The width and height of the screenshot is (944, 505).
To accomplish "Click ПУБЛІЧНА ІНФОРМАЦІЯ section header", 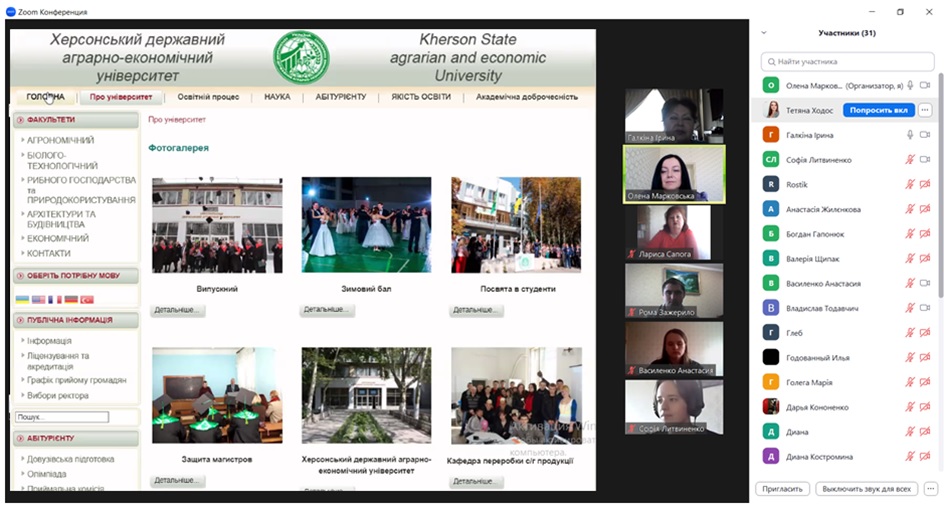I will click(76, 320).
